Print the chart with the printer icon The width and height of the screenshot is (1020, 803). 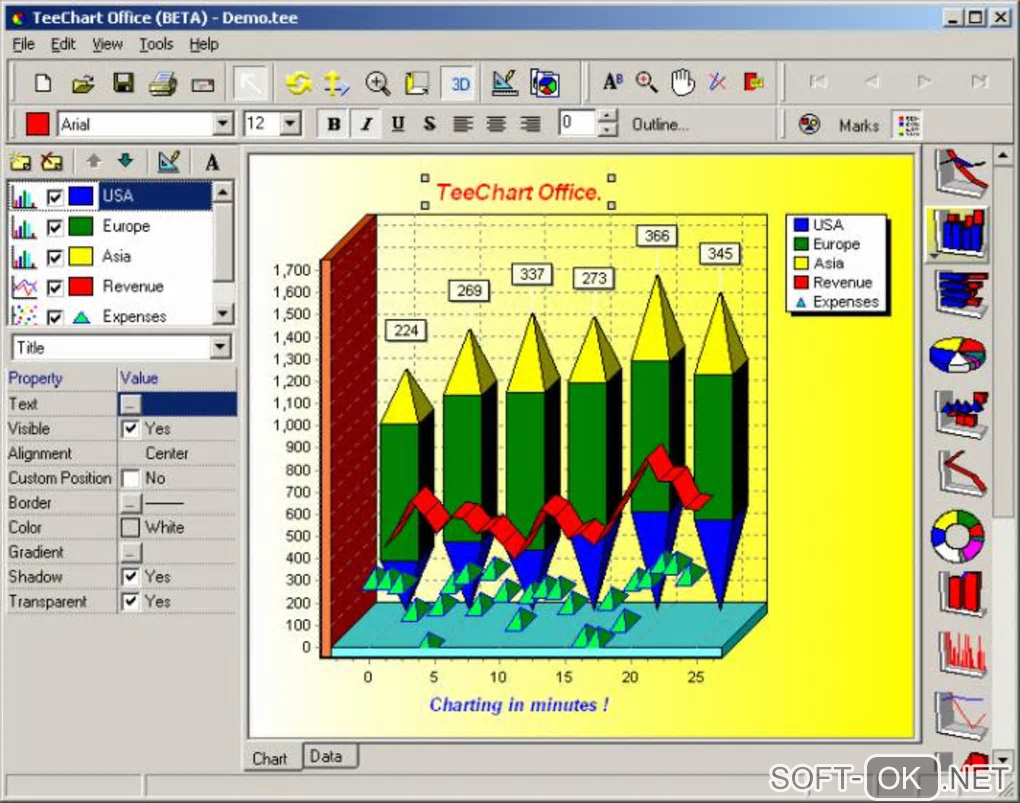(x=163, y=84)
